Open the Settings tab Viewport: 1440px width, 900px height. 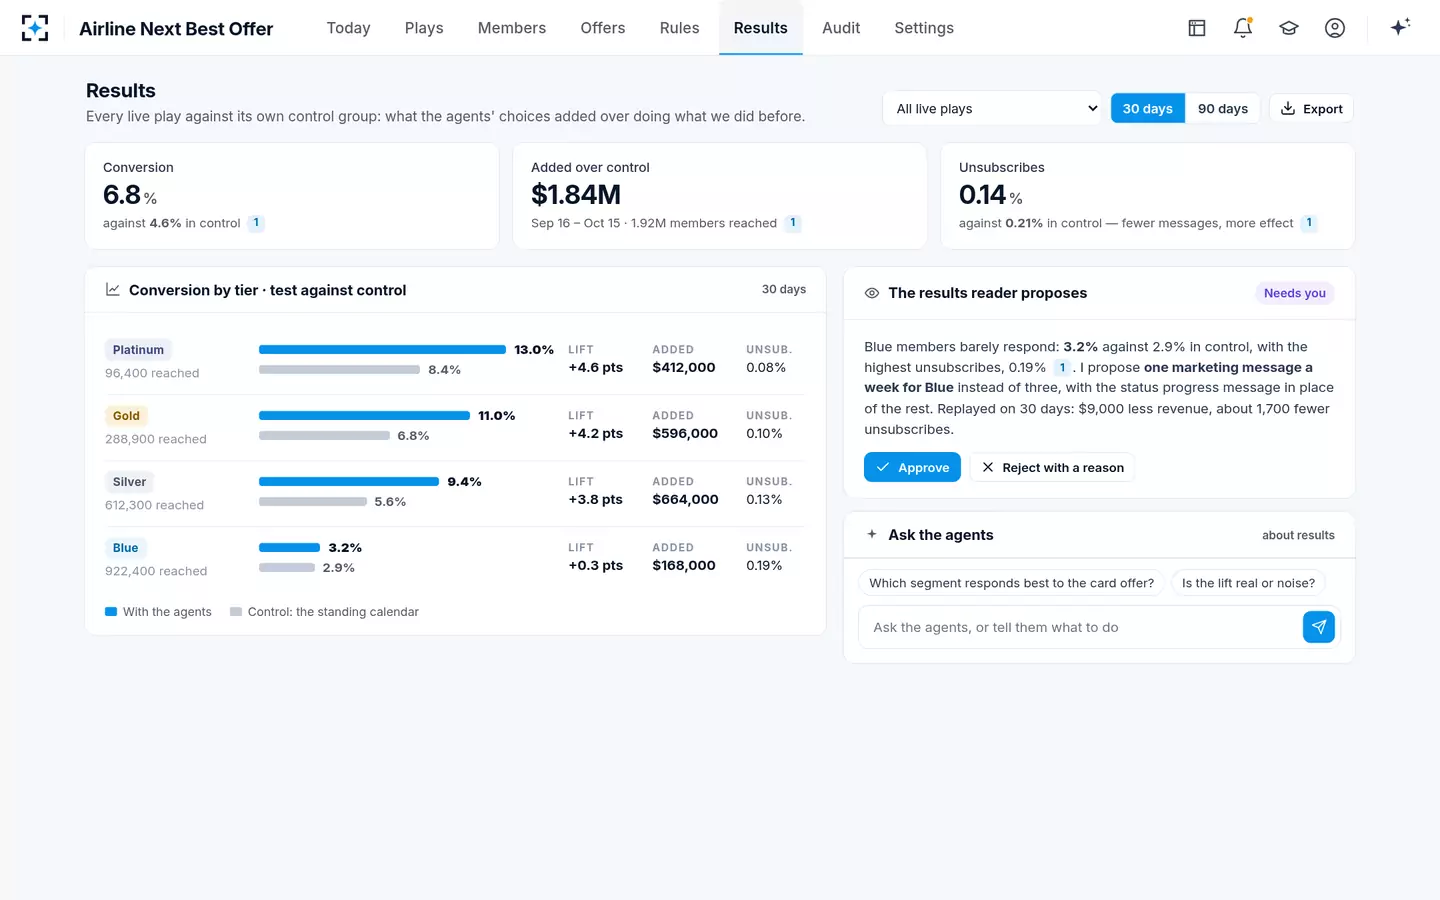tap(924, 28)
